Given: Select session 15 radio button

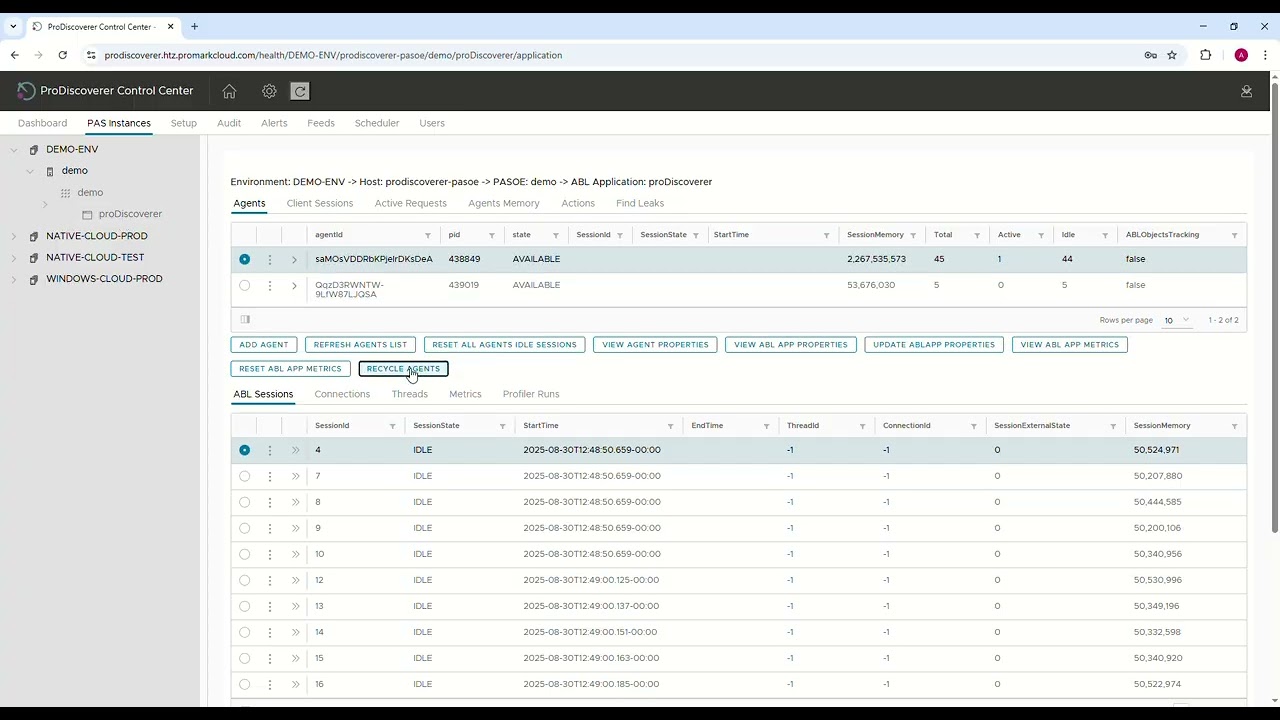Looking at the screenshot, I should [244, 658].
